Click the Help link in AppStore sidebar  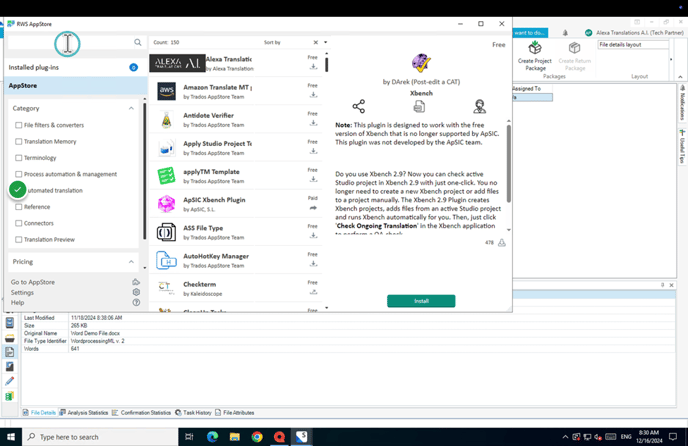click(x=18, y=302)
